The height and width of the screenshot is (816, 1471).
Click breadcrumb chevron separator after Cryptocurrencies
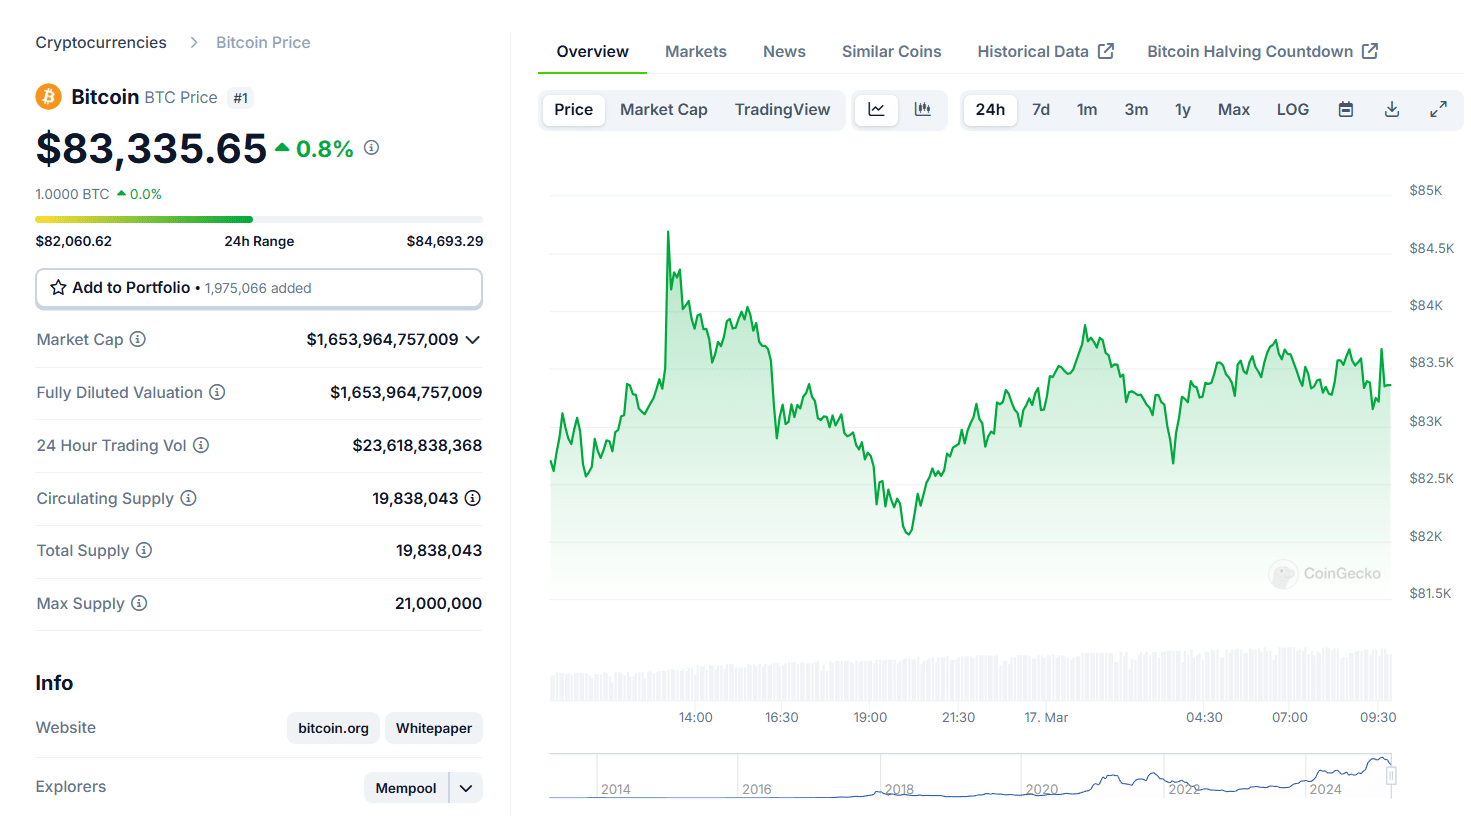(x=194, y=42)
